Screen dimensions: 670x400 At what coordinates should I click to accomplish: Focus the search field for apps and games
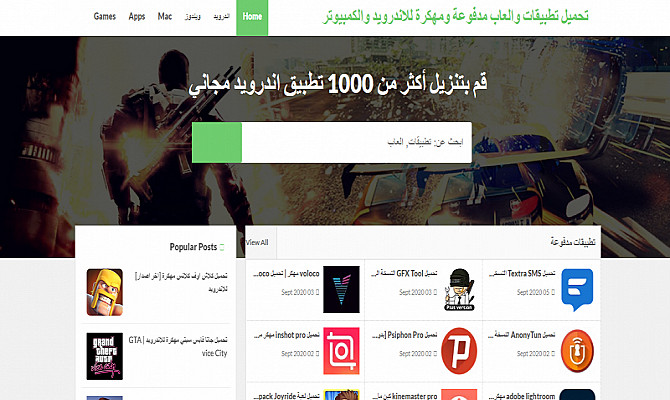(357, 142)
